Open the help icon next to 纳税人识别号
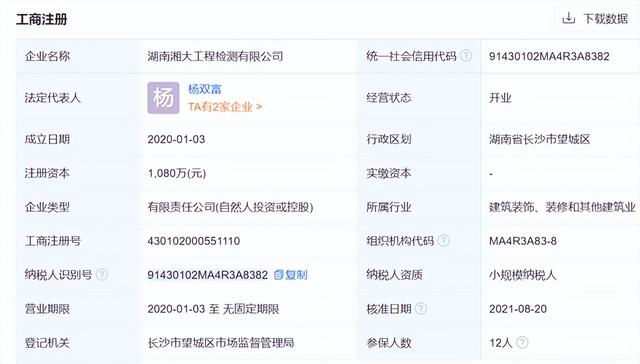 (102, 275)
